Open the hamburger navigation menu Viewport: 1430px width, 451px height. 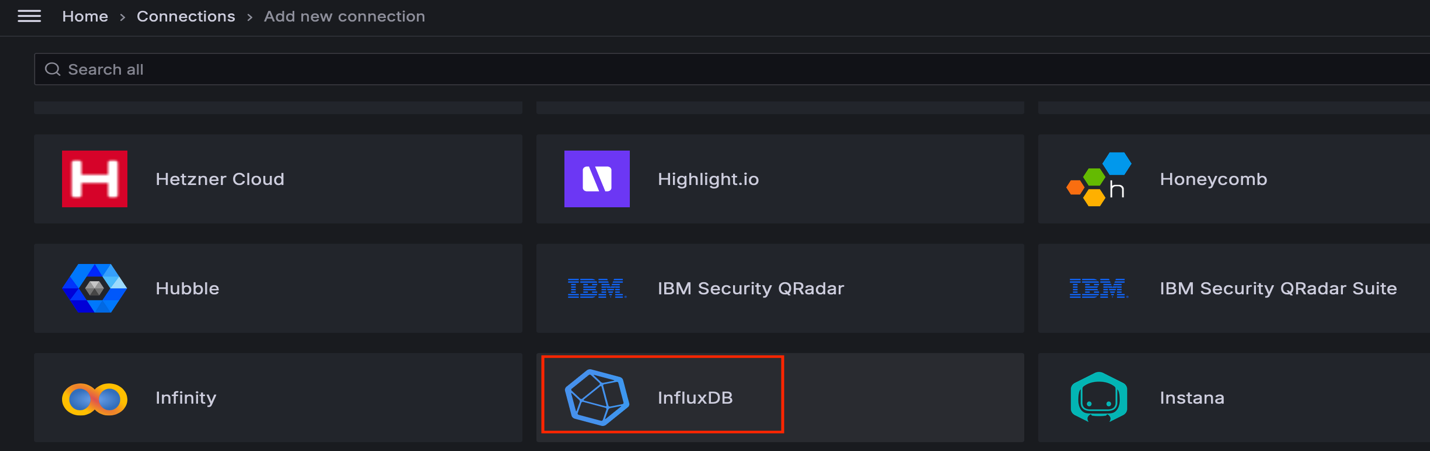(29, 16)
